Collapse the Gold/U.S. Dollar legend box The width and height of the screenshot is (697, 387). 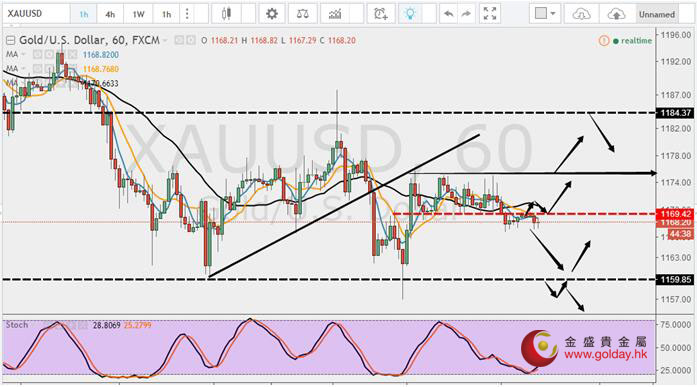10,40
